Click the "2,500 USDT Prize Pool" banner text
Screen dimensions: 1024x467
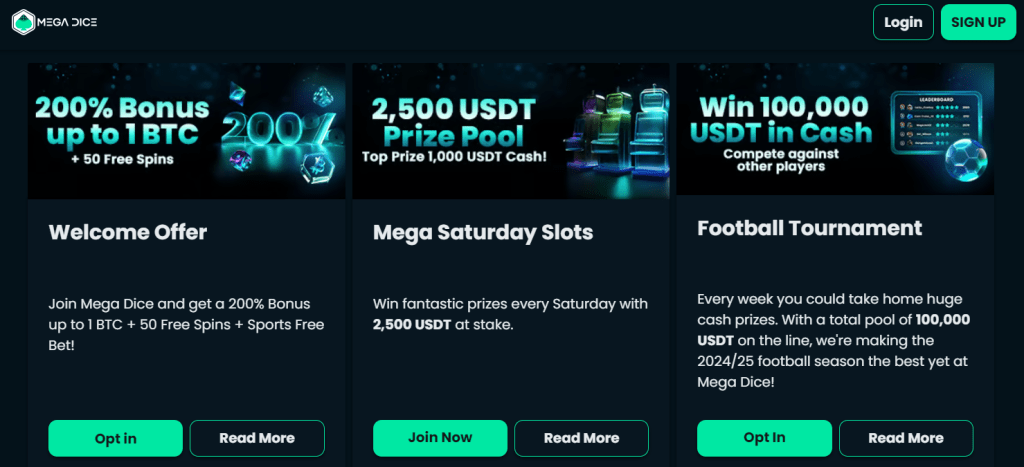click(x=455, y=122)
